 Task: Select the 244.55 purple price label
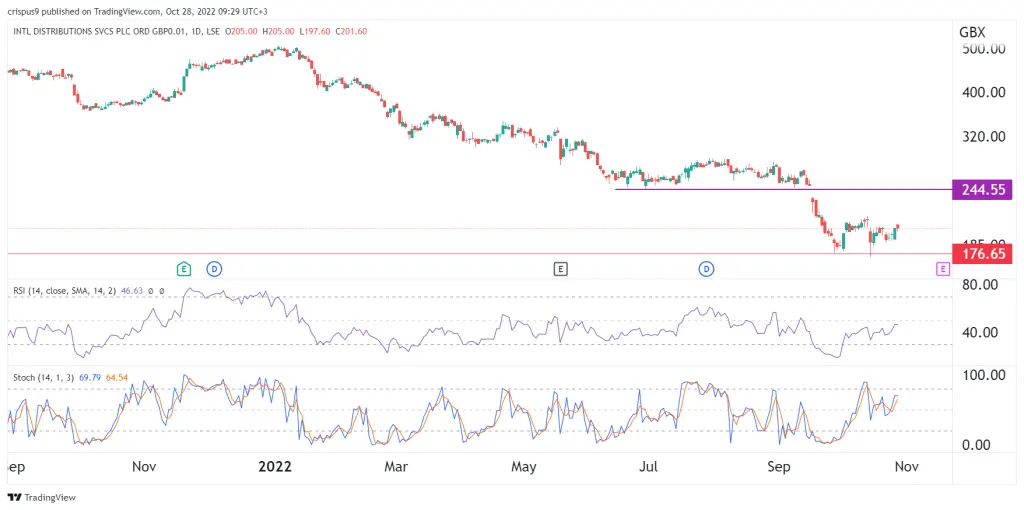[983, 190]
